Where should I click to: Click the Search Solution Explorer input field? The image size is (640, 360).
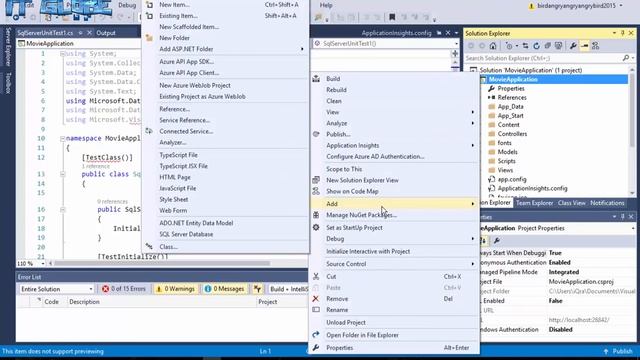pos(543,58)
